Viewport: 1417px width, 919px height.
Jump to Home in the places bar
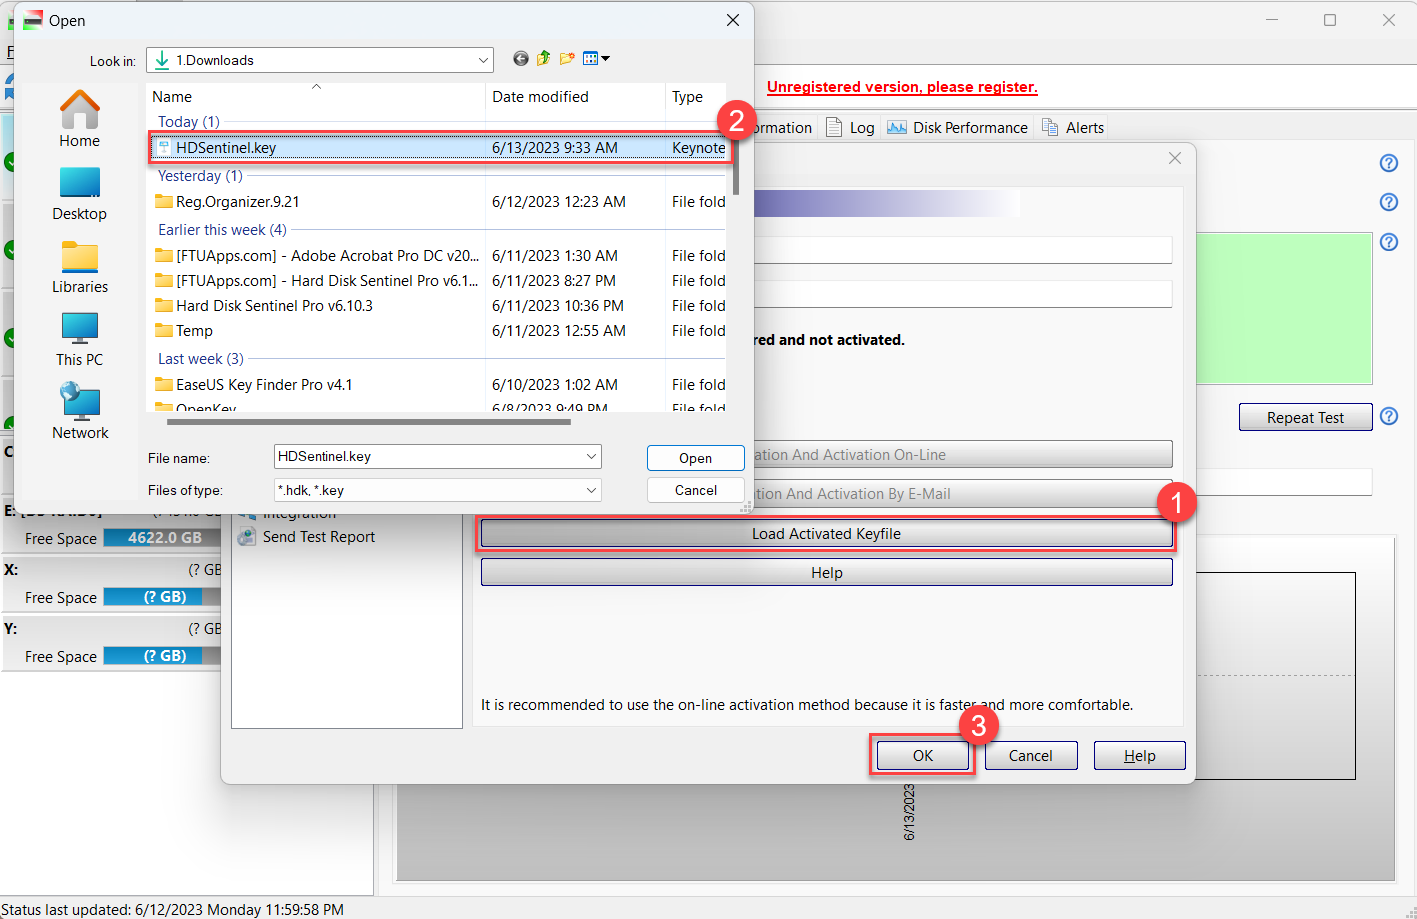click(79, 119)
